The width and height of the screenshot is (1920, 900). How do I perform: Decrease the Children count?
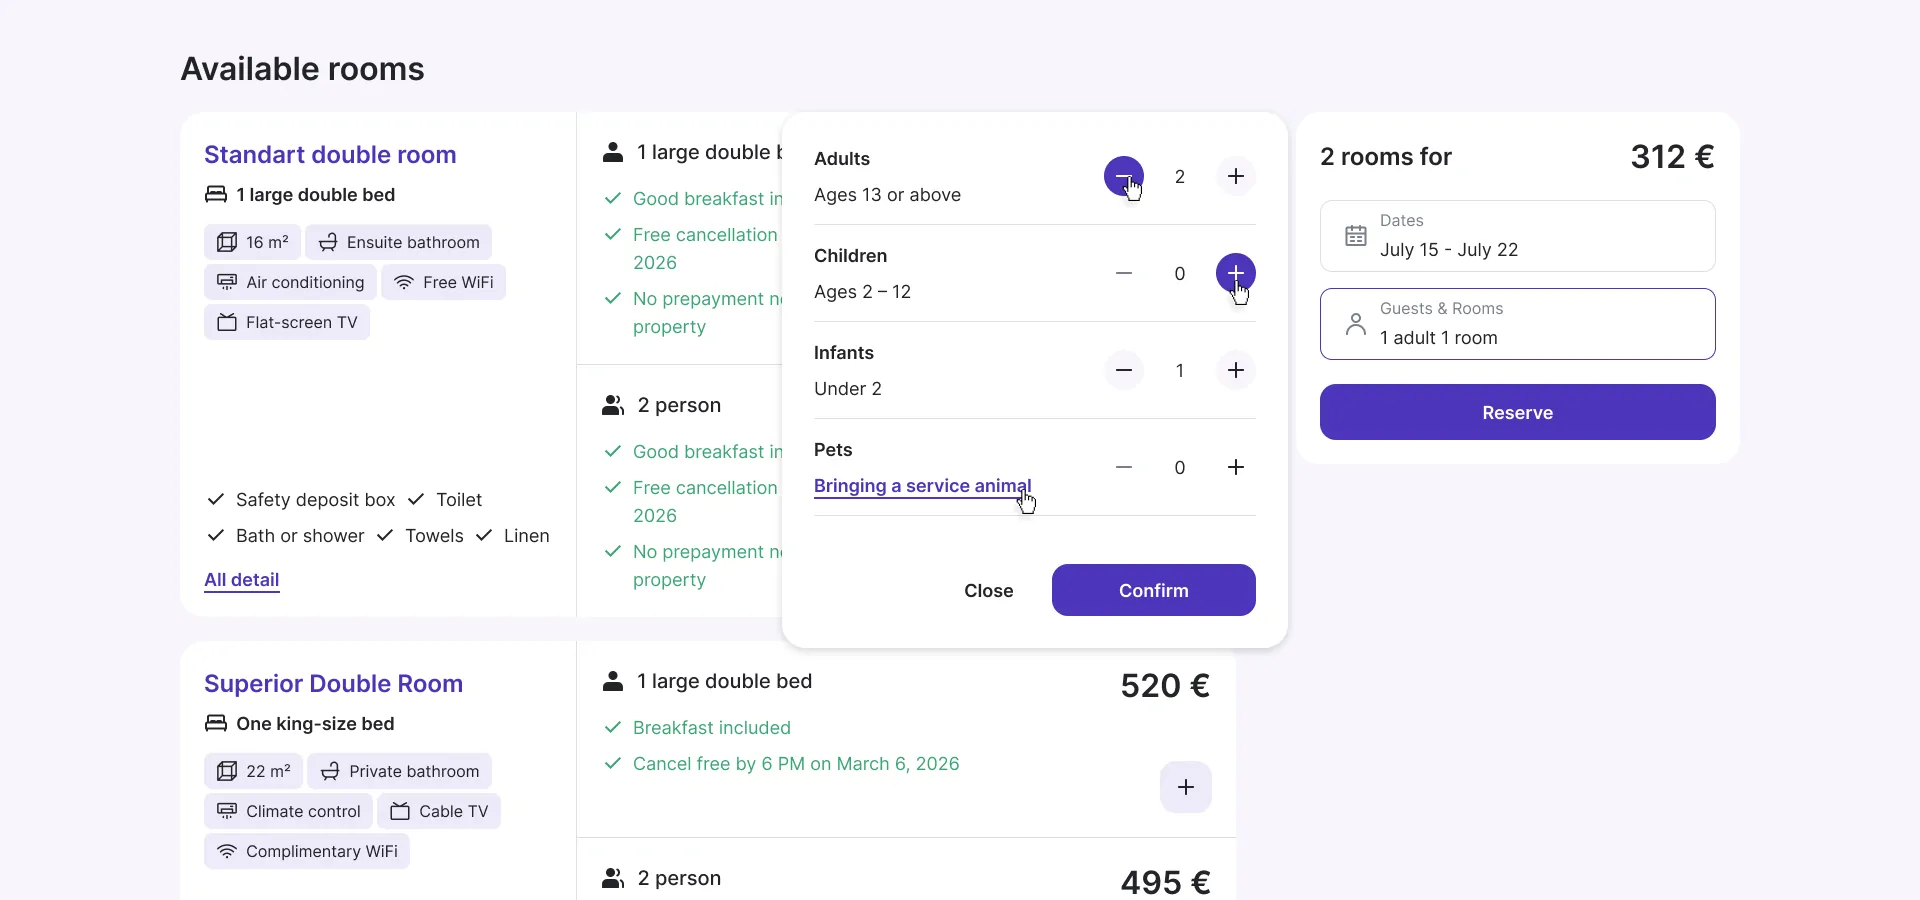click(x=1124, y=274)
